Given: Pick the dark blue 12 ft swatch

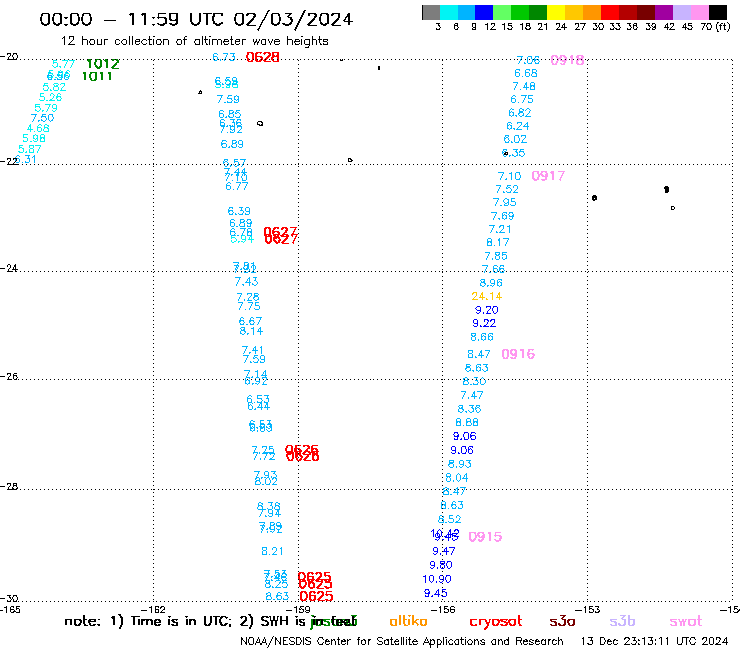Looking at the screenshot, I should click(484, 12).
